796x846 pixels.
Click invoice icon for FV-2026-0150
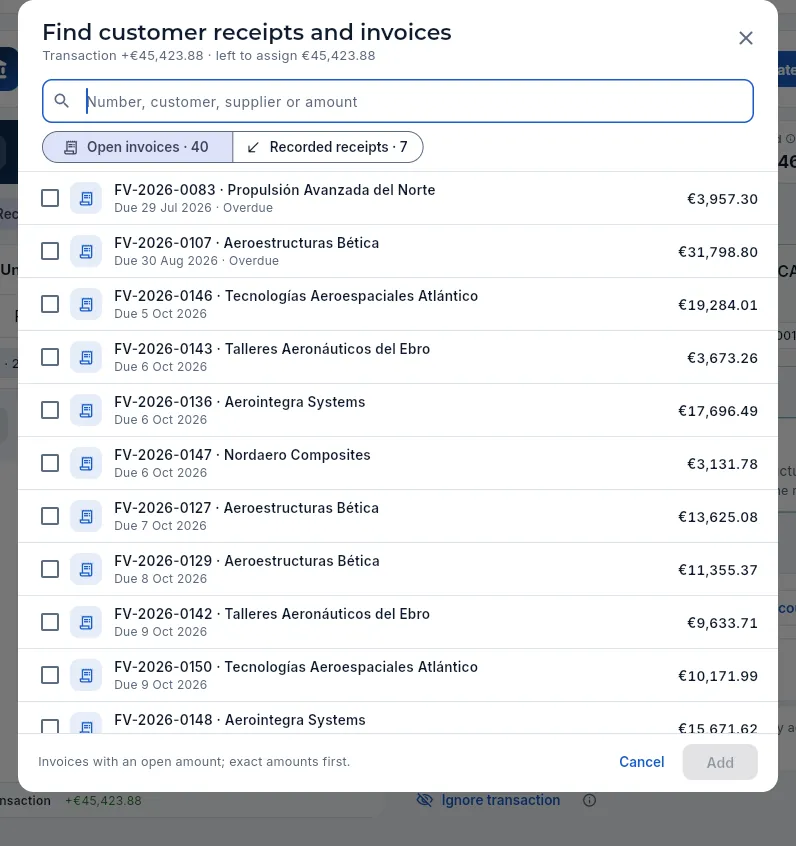coord(86,675)
